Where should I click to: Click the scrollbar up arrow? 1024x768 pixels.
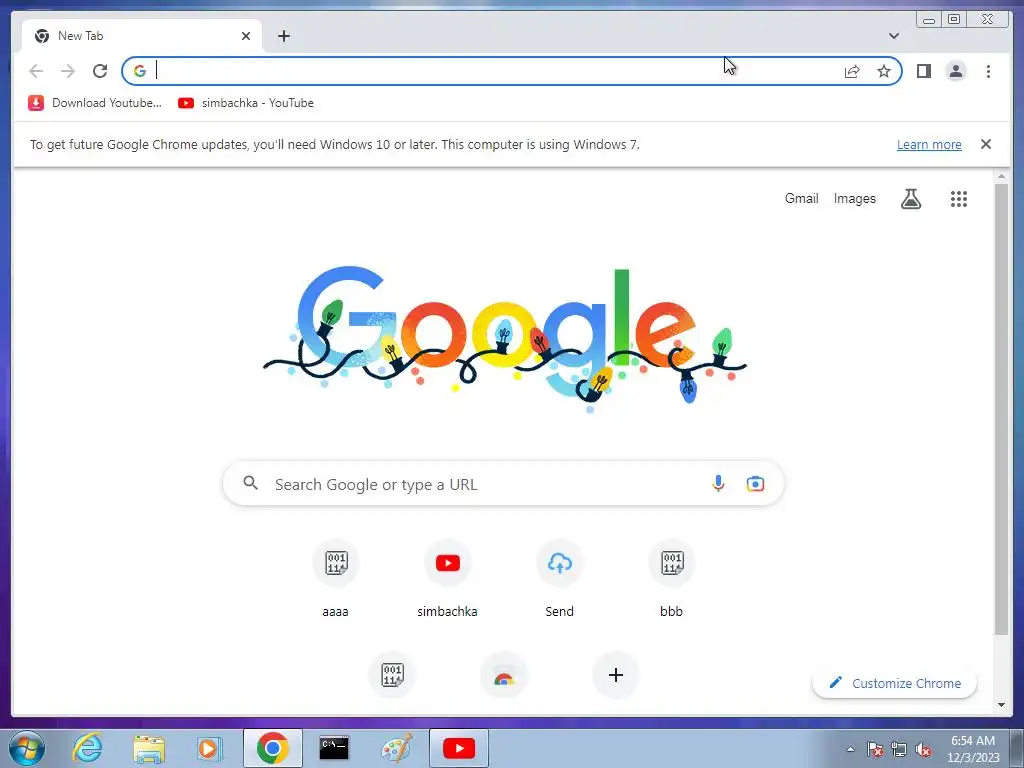click(1001, 176)
